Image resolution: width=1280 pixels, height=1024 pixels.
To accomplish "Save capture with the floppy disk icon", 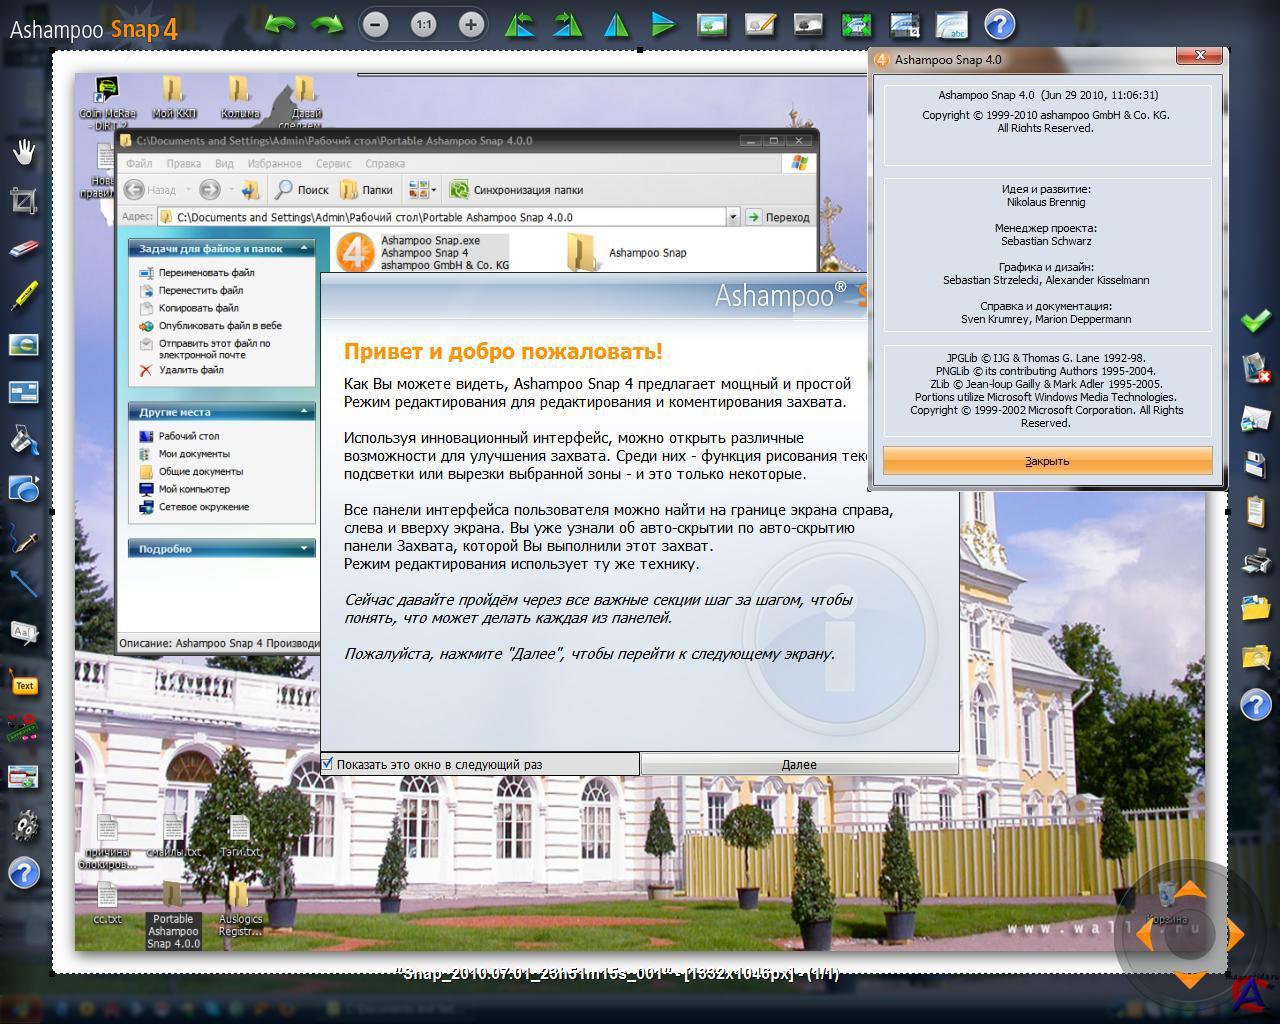I will (x=1255, y=464).
